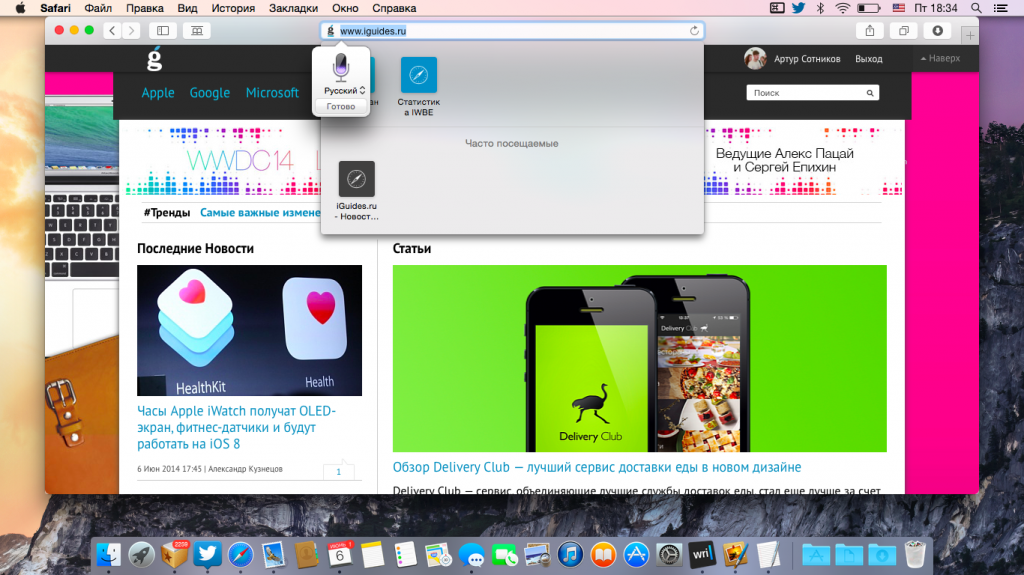Open the Русский dictation language dropdown

point(344,91)
